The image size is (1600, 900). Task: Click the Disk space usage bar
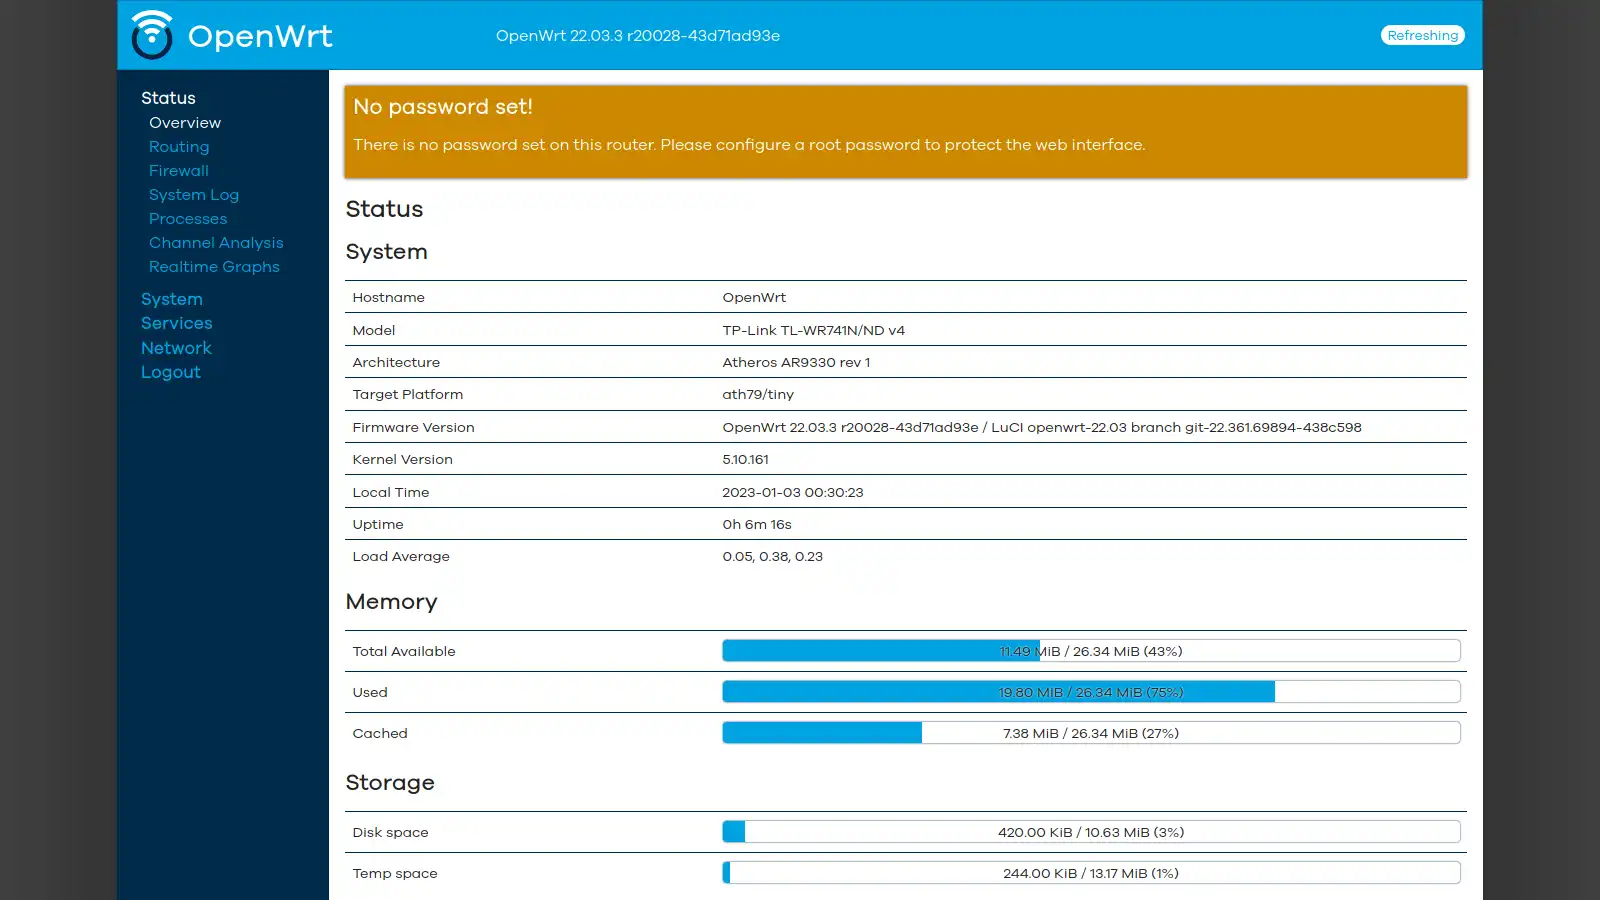(x=1090, y=831)
